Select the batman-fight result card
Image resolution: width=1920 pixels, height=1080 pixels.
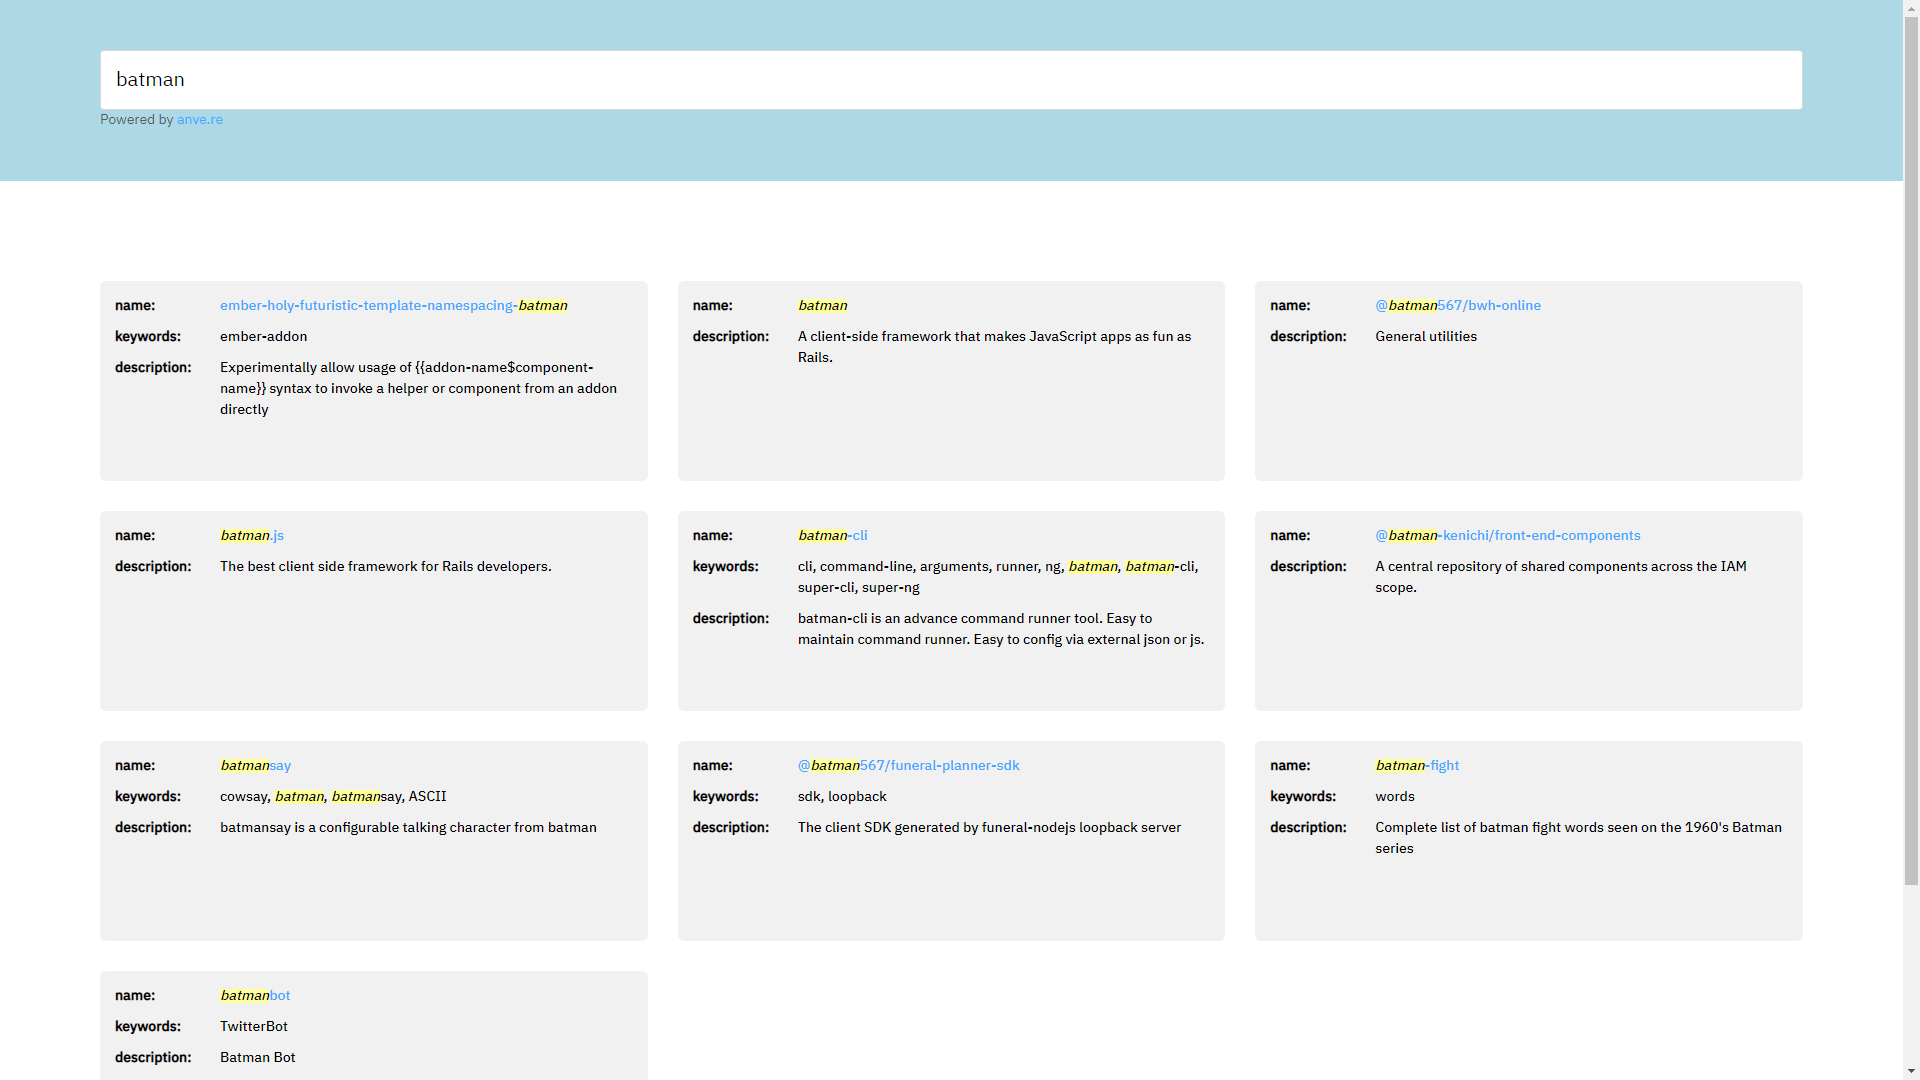(x=1527, y=840)
